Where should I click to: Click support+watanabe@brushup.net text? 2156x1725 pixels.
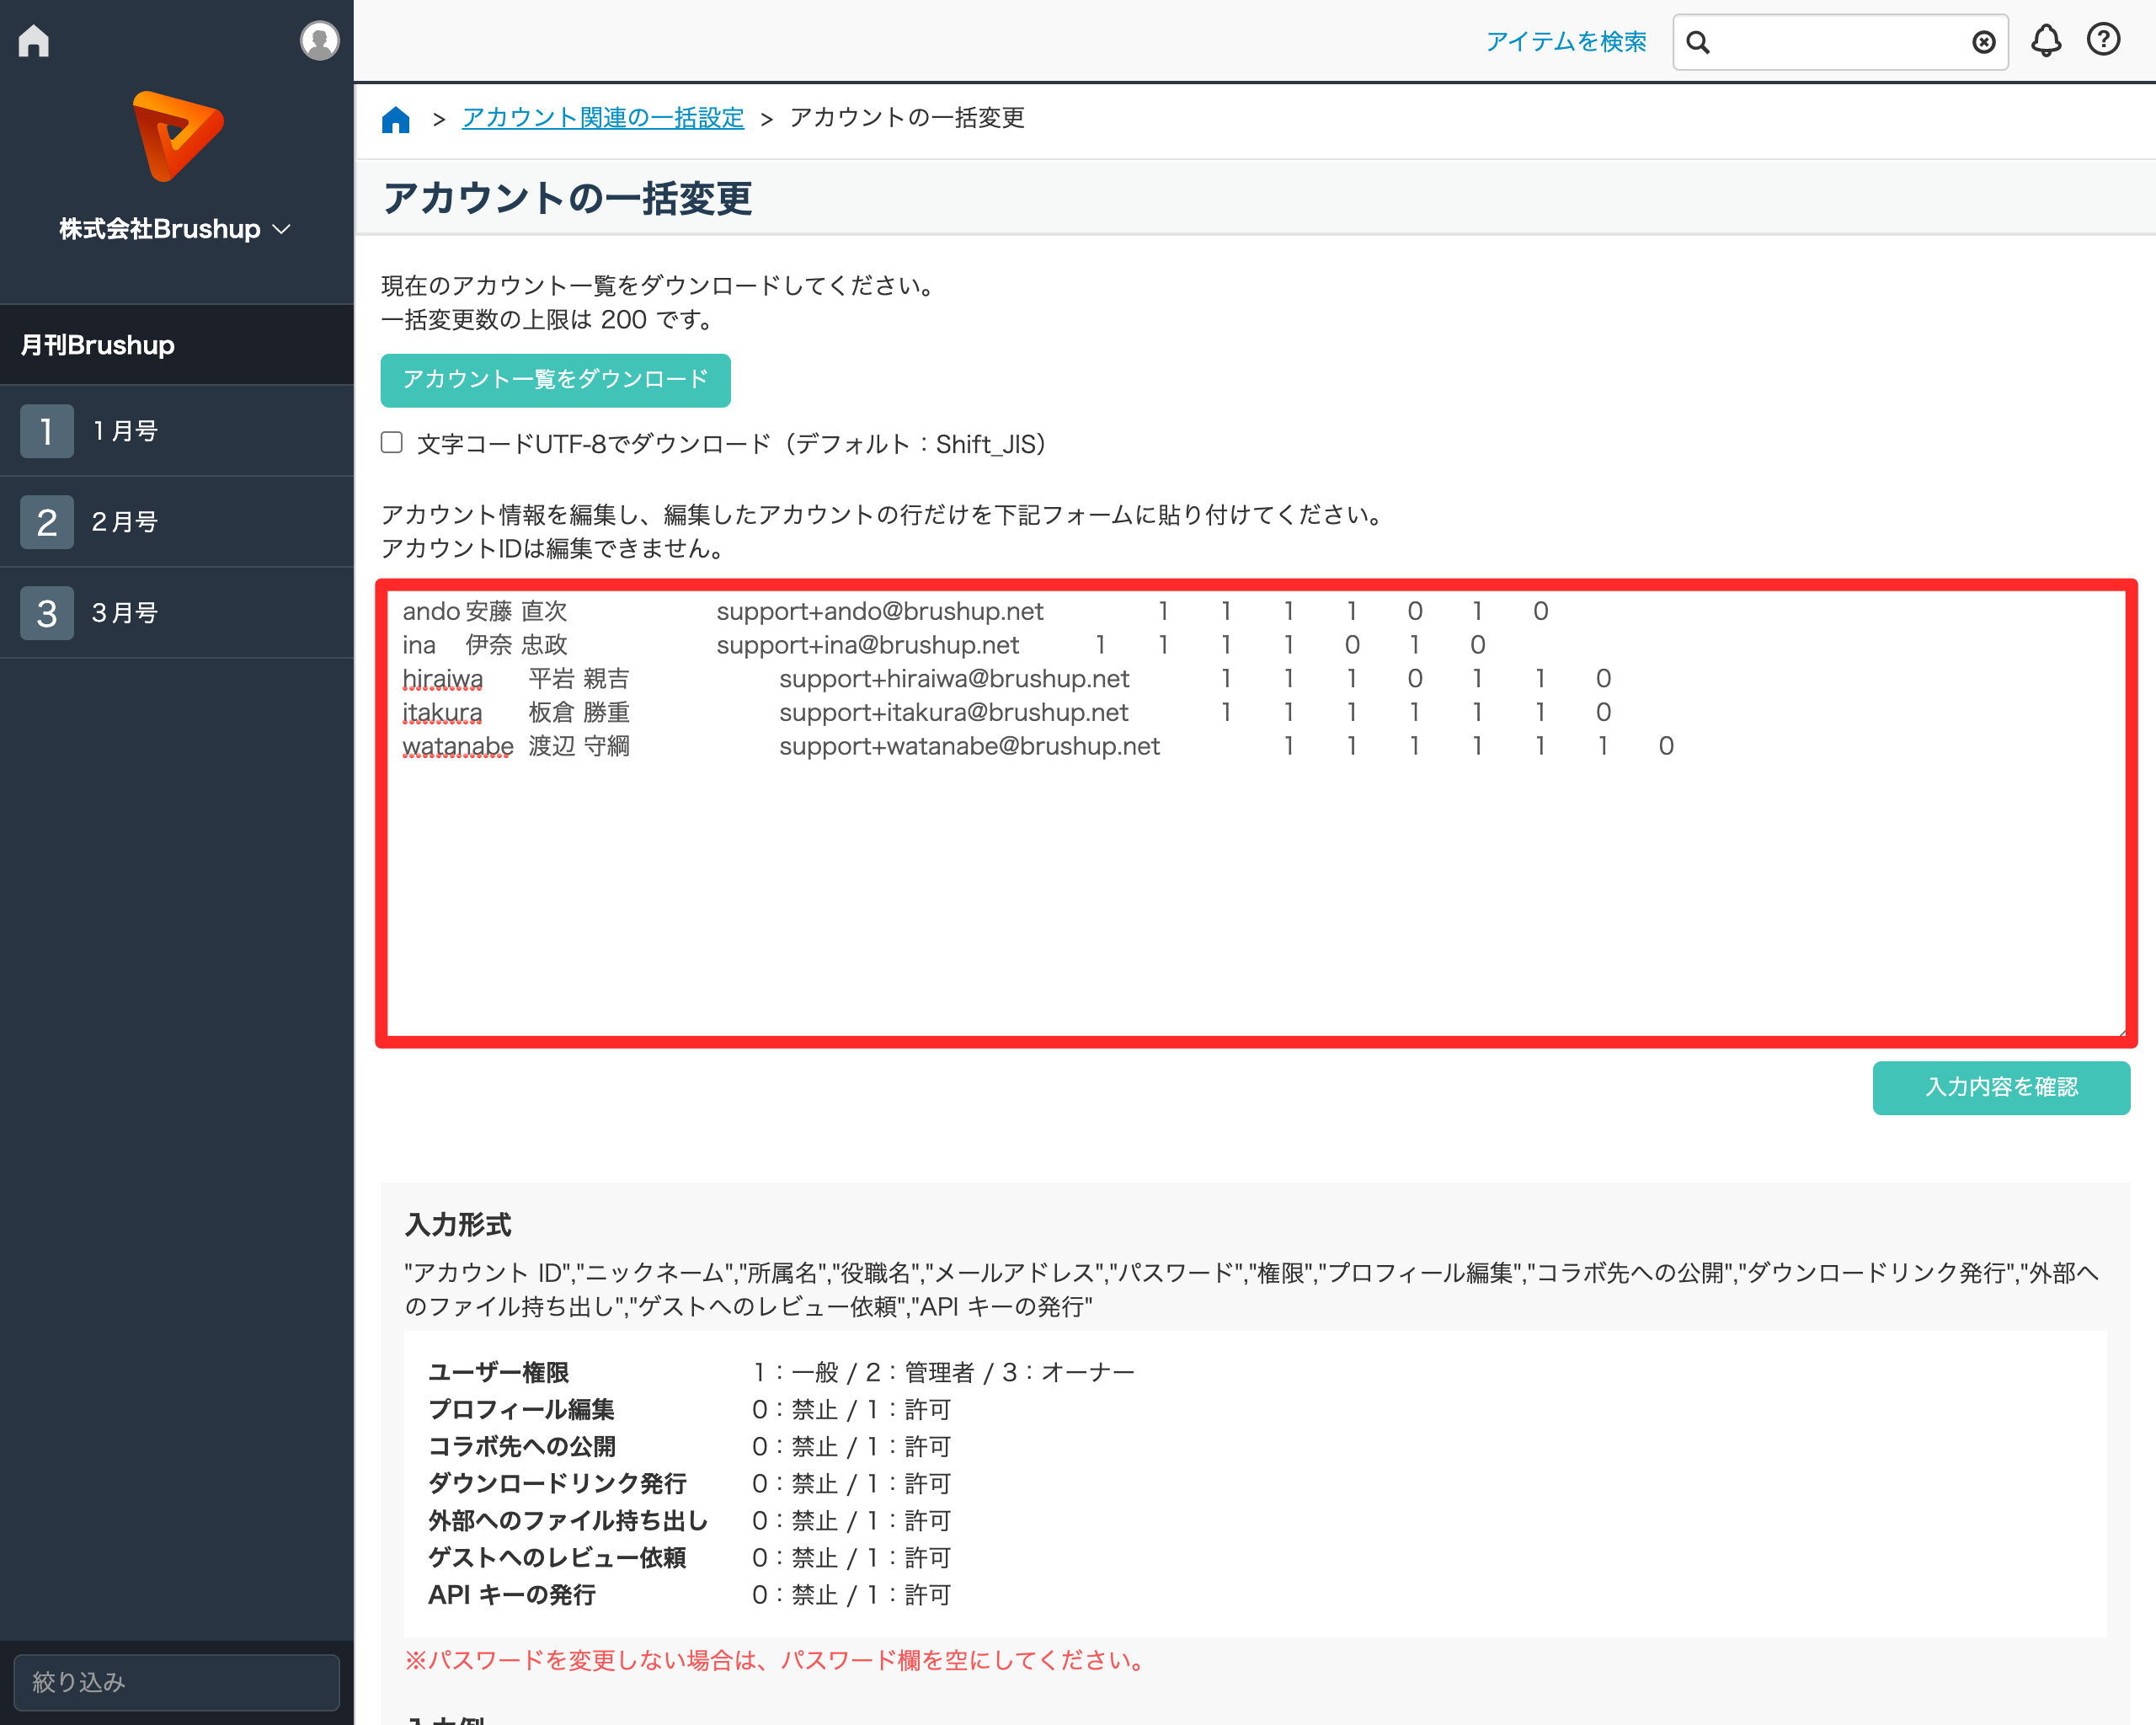coord(969,746)
